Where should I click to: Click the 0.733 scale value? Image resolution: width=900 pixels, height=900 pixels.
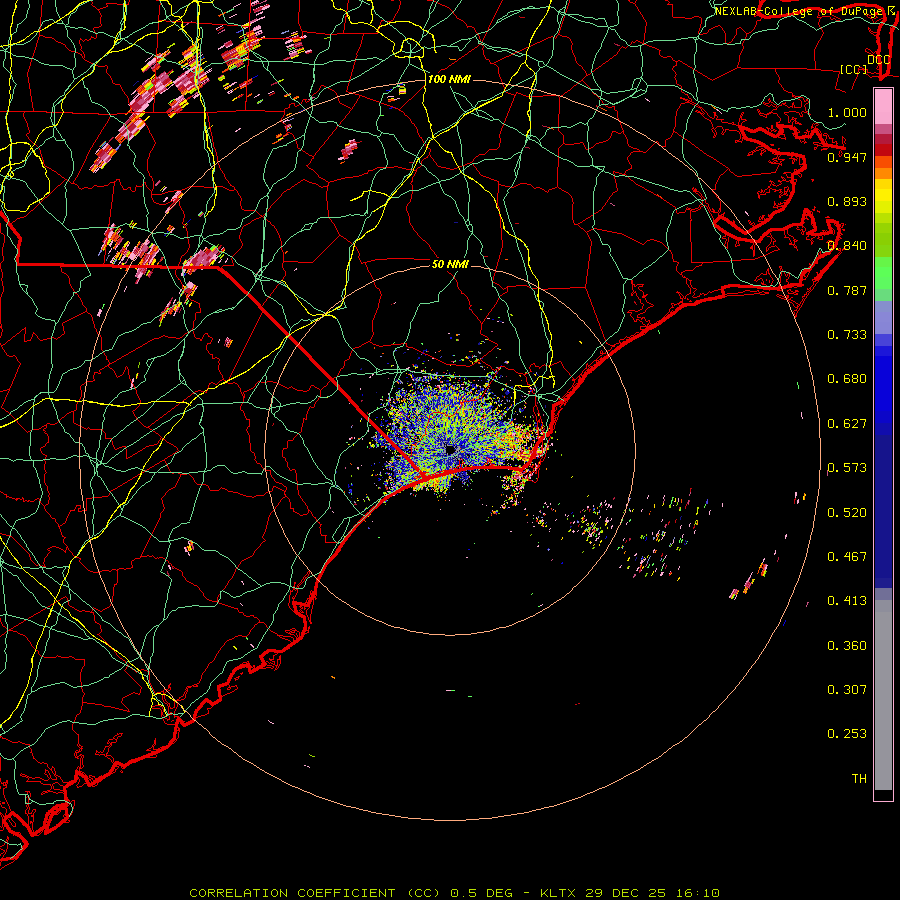tap(847, 335)
